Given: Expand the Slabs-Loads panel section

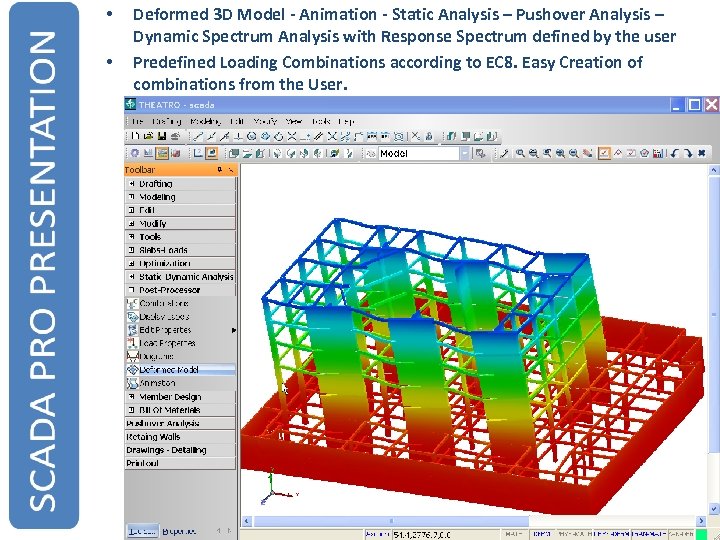Looking at the screenshot, I should [x=180, y=250].
